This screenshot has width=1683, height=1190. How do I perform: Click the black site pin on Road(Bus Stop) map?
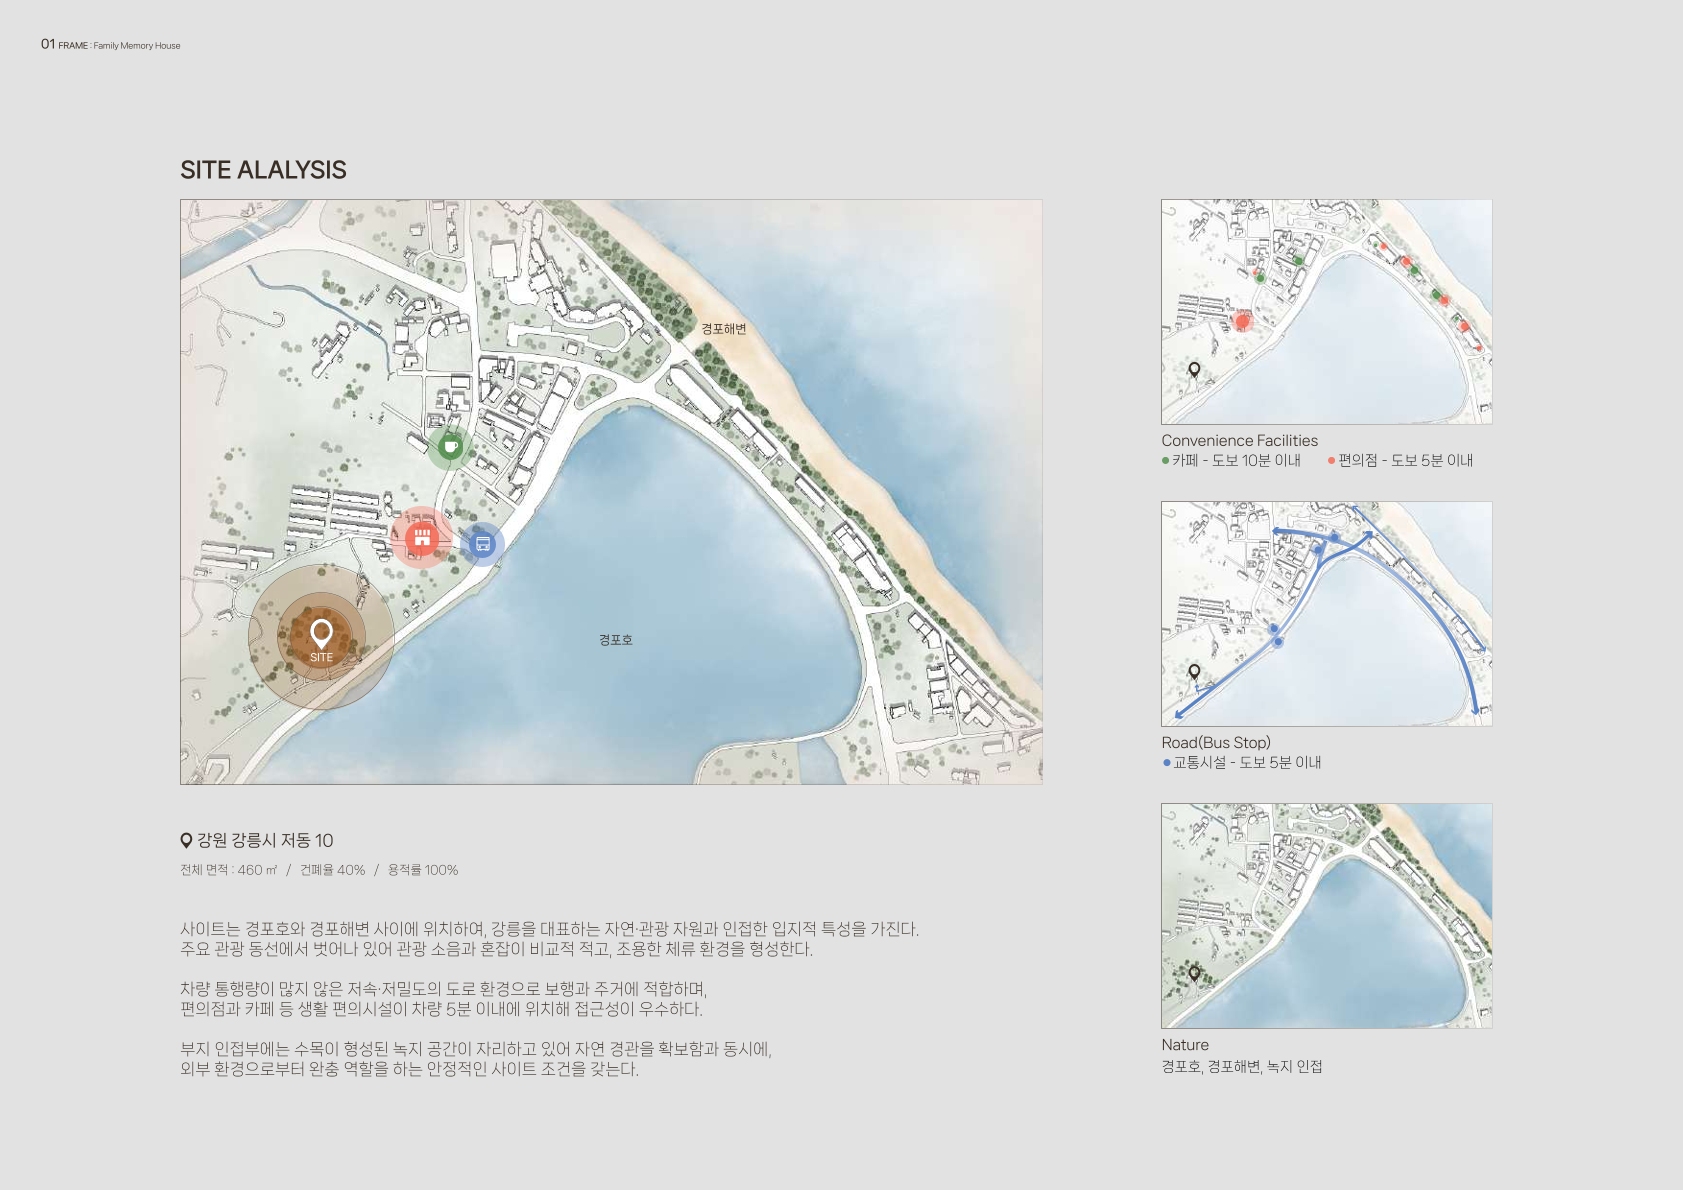click(x=1194, y=672)
